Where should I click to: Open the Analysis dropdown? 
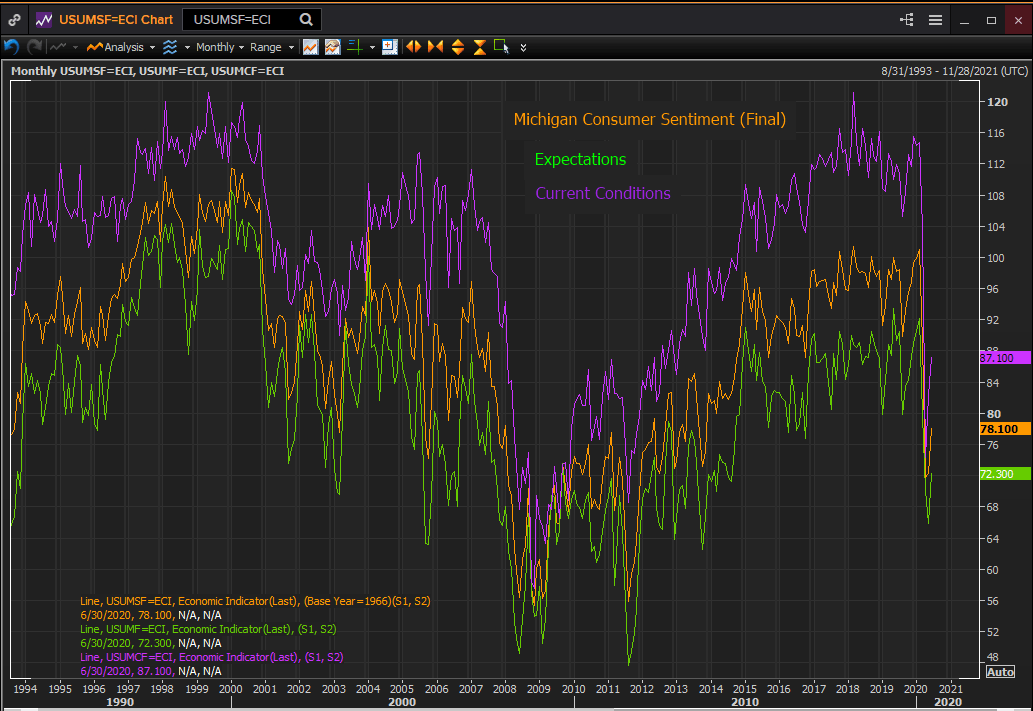tap(122, 47)
